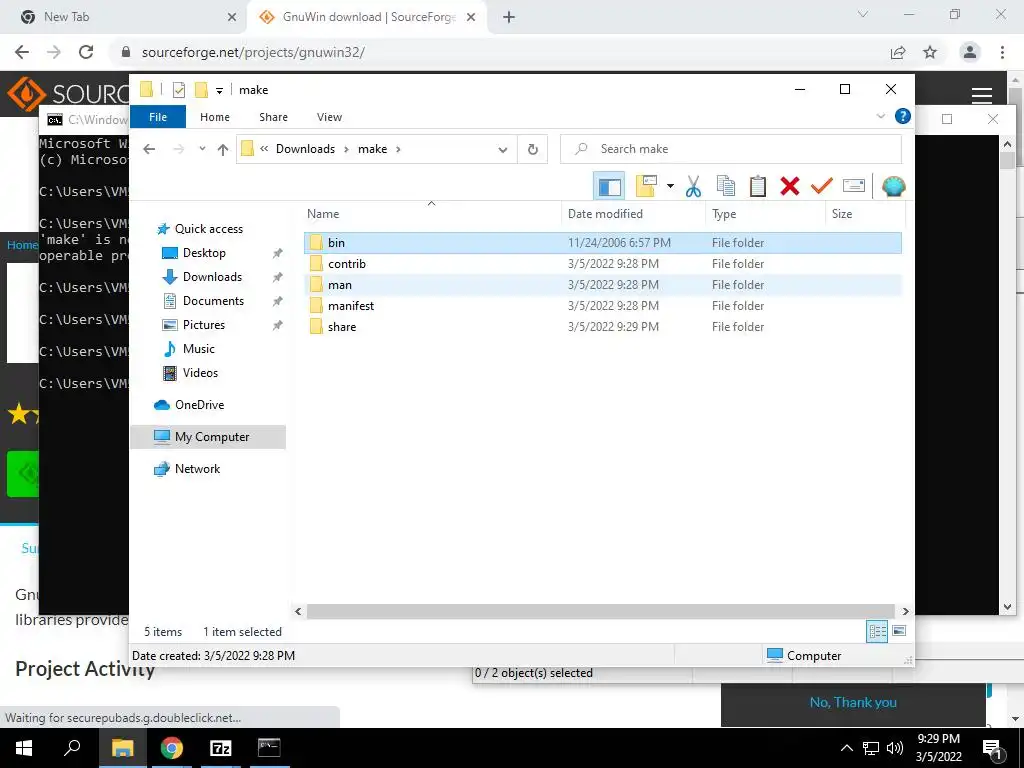Open Explorer Help question mark icon
The height and width of the screenshot is (768, 1024).
pos(903,116)
